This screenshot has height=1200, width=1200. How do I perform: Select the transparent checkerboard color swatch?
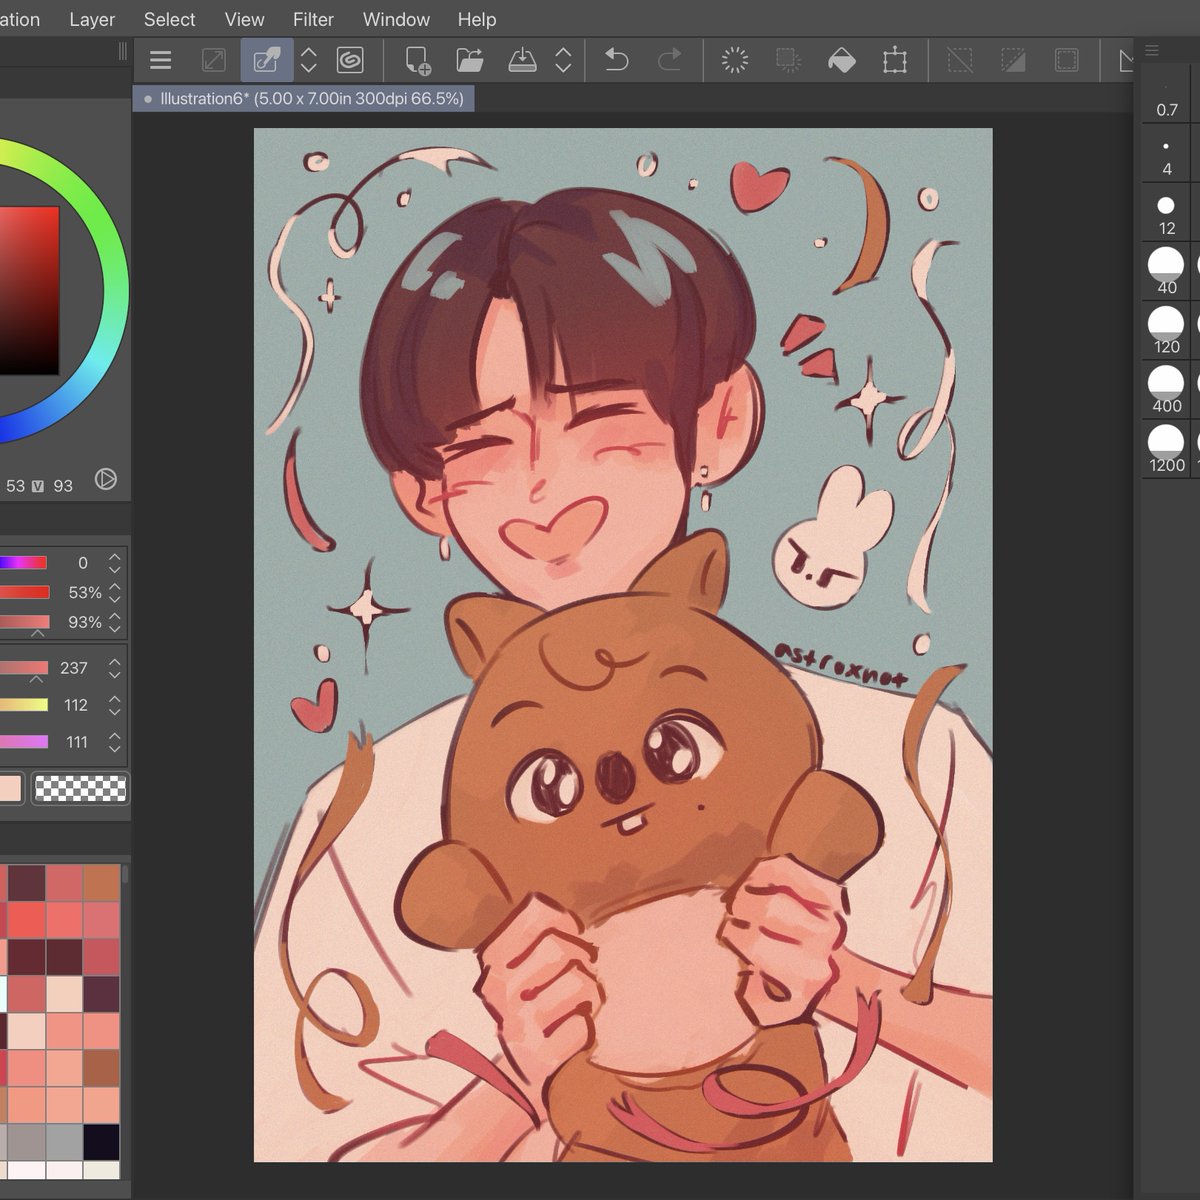[81, 788]
